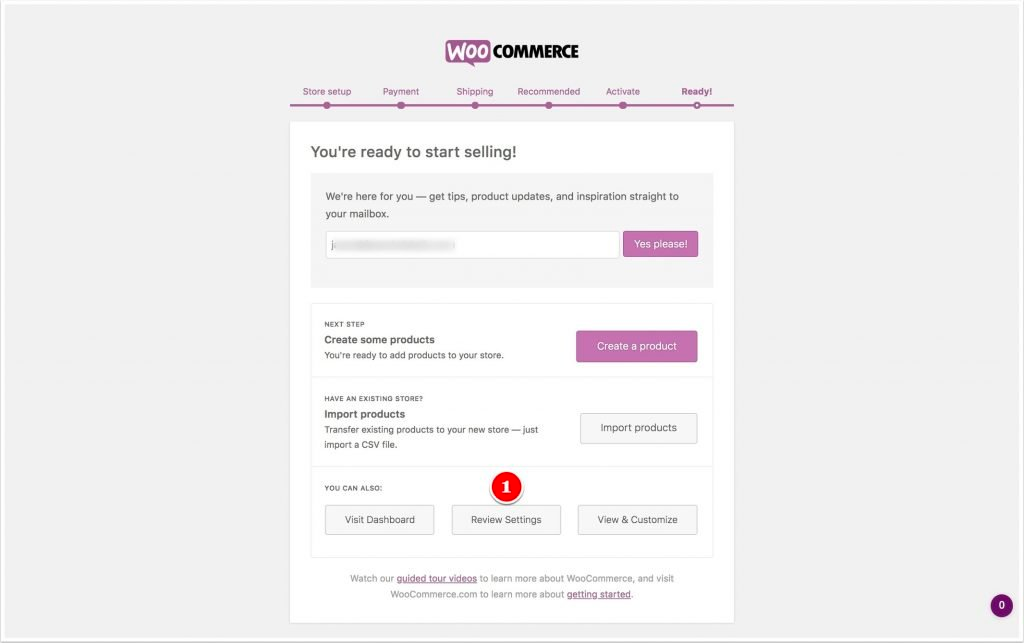1024x643 pixels.
Task: Open the Visit Dashboard page
Action: [x=379, y=519]
